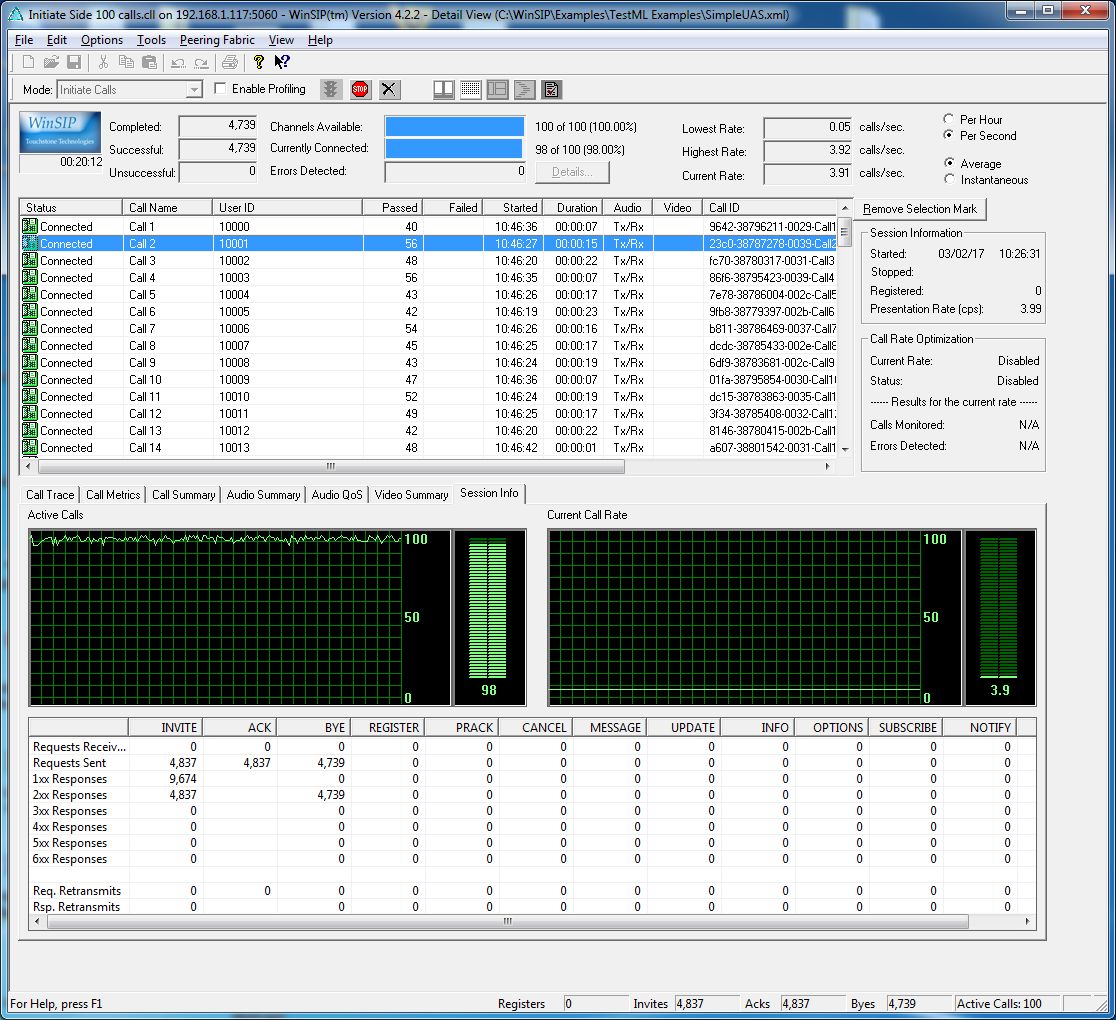Switch to the Audio QoS tab

tap(337, 495)
